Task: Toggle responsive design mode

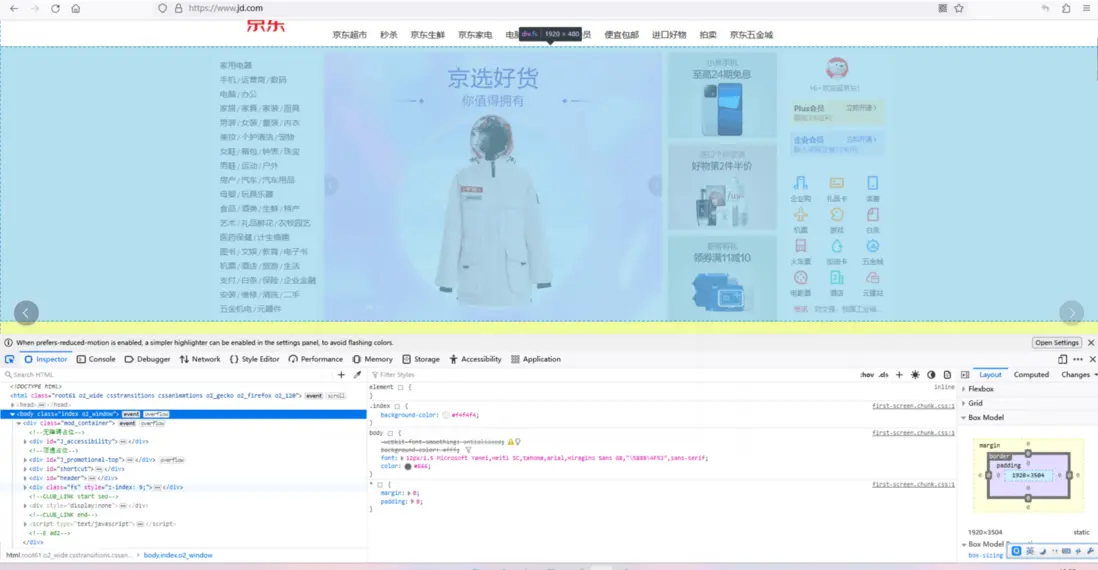Action: tap(1062, 359)
